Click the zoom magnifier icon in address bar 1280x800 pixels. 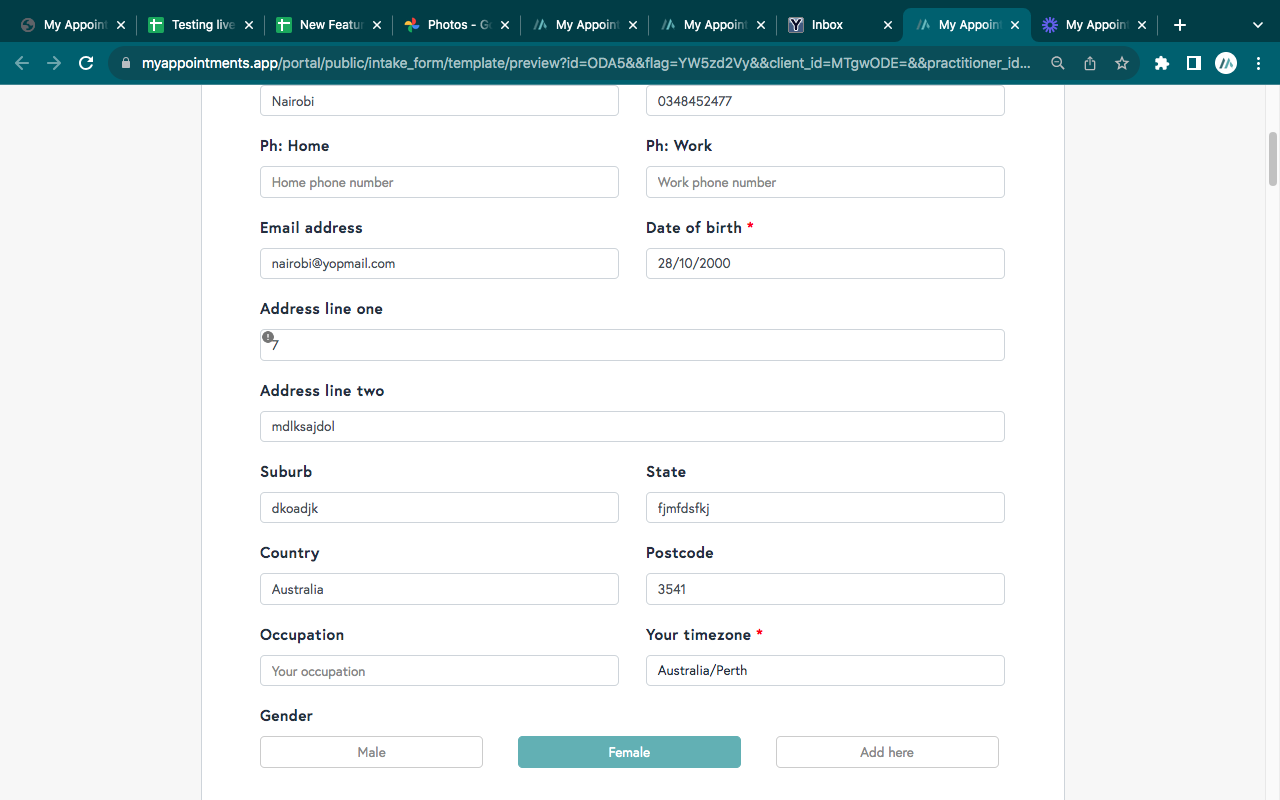click(x=1058, y=63)
